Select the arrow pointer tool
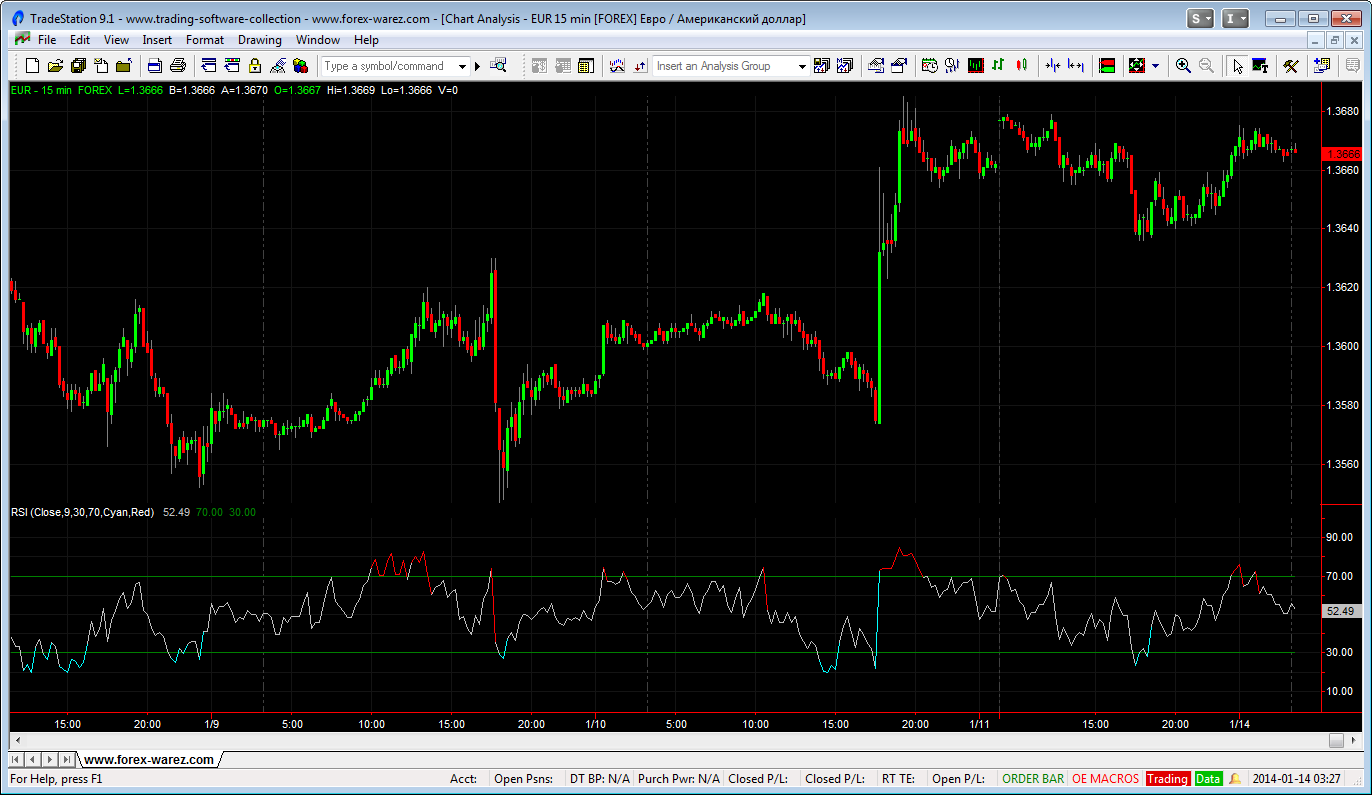1372x795 pixels. (x=1237, y=66)
